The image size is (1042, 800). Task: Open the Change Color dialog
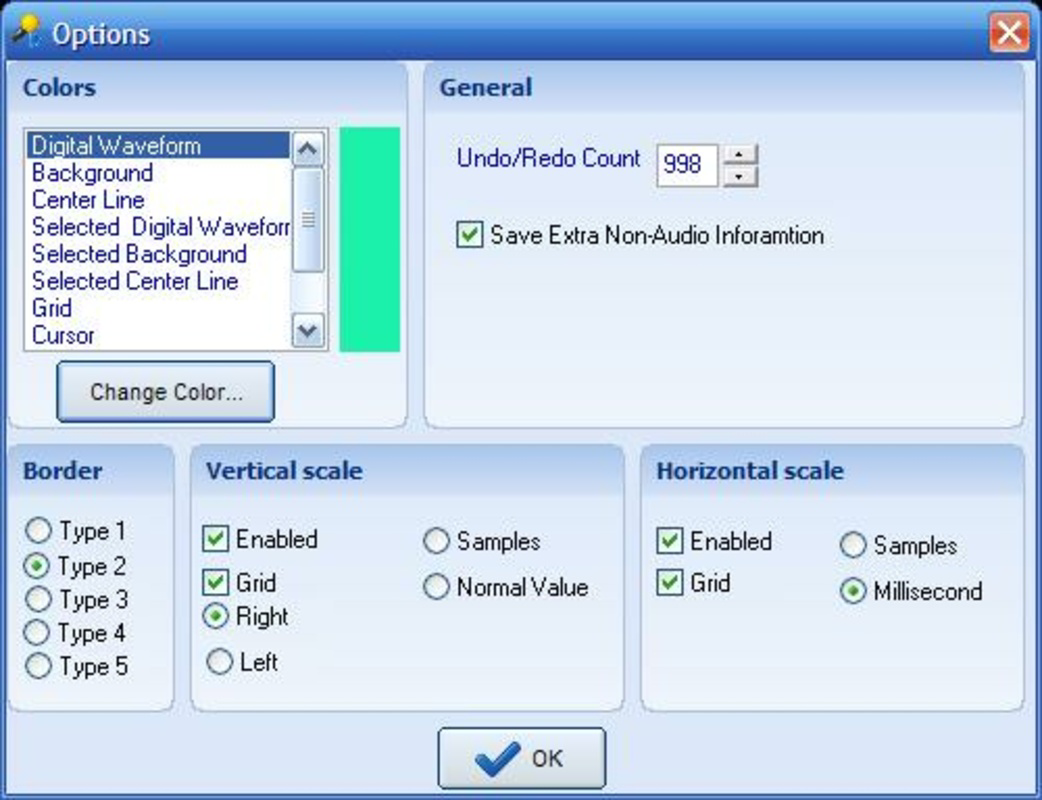point(165,391)
